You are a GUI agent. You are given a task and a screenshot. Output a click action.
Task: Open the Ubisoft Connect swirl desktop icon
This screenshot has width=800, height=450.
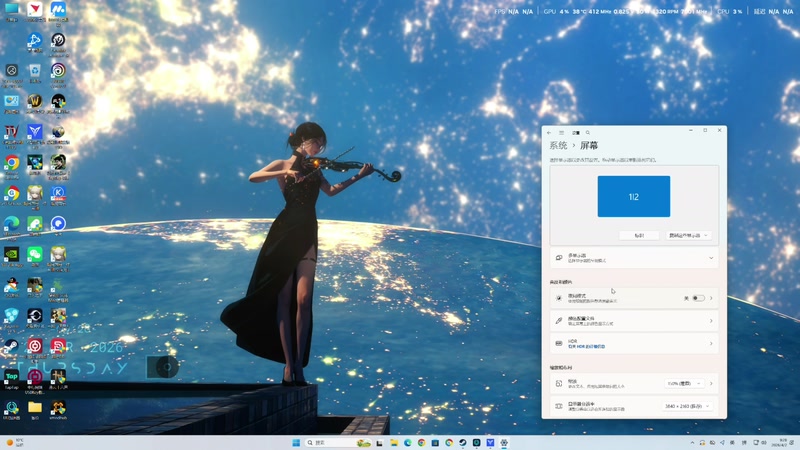[58, 70]
